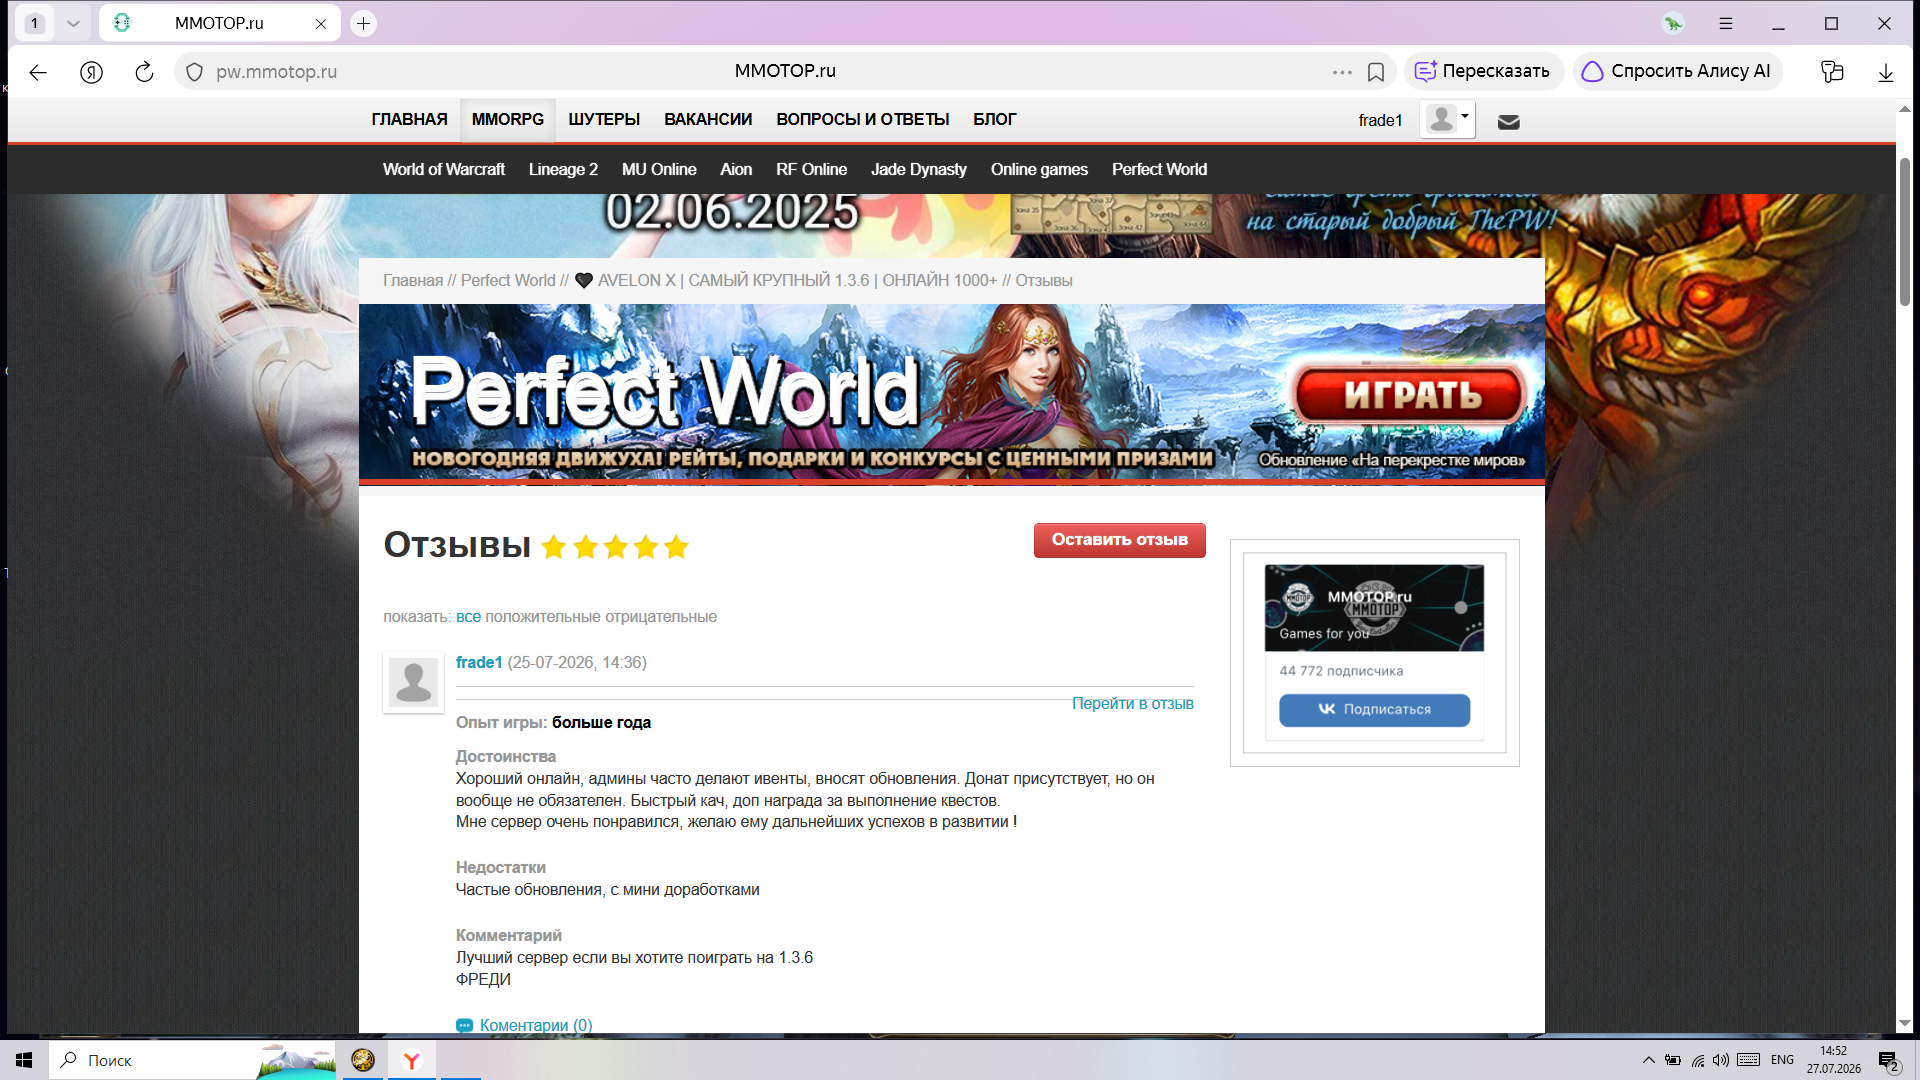The height and width of the screenshot is (1080, 1920).
Task: Open the ГЛАВНАЯ menu item
Action: pyautogui.click(x=409, y=120)
